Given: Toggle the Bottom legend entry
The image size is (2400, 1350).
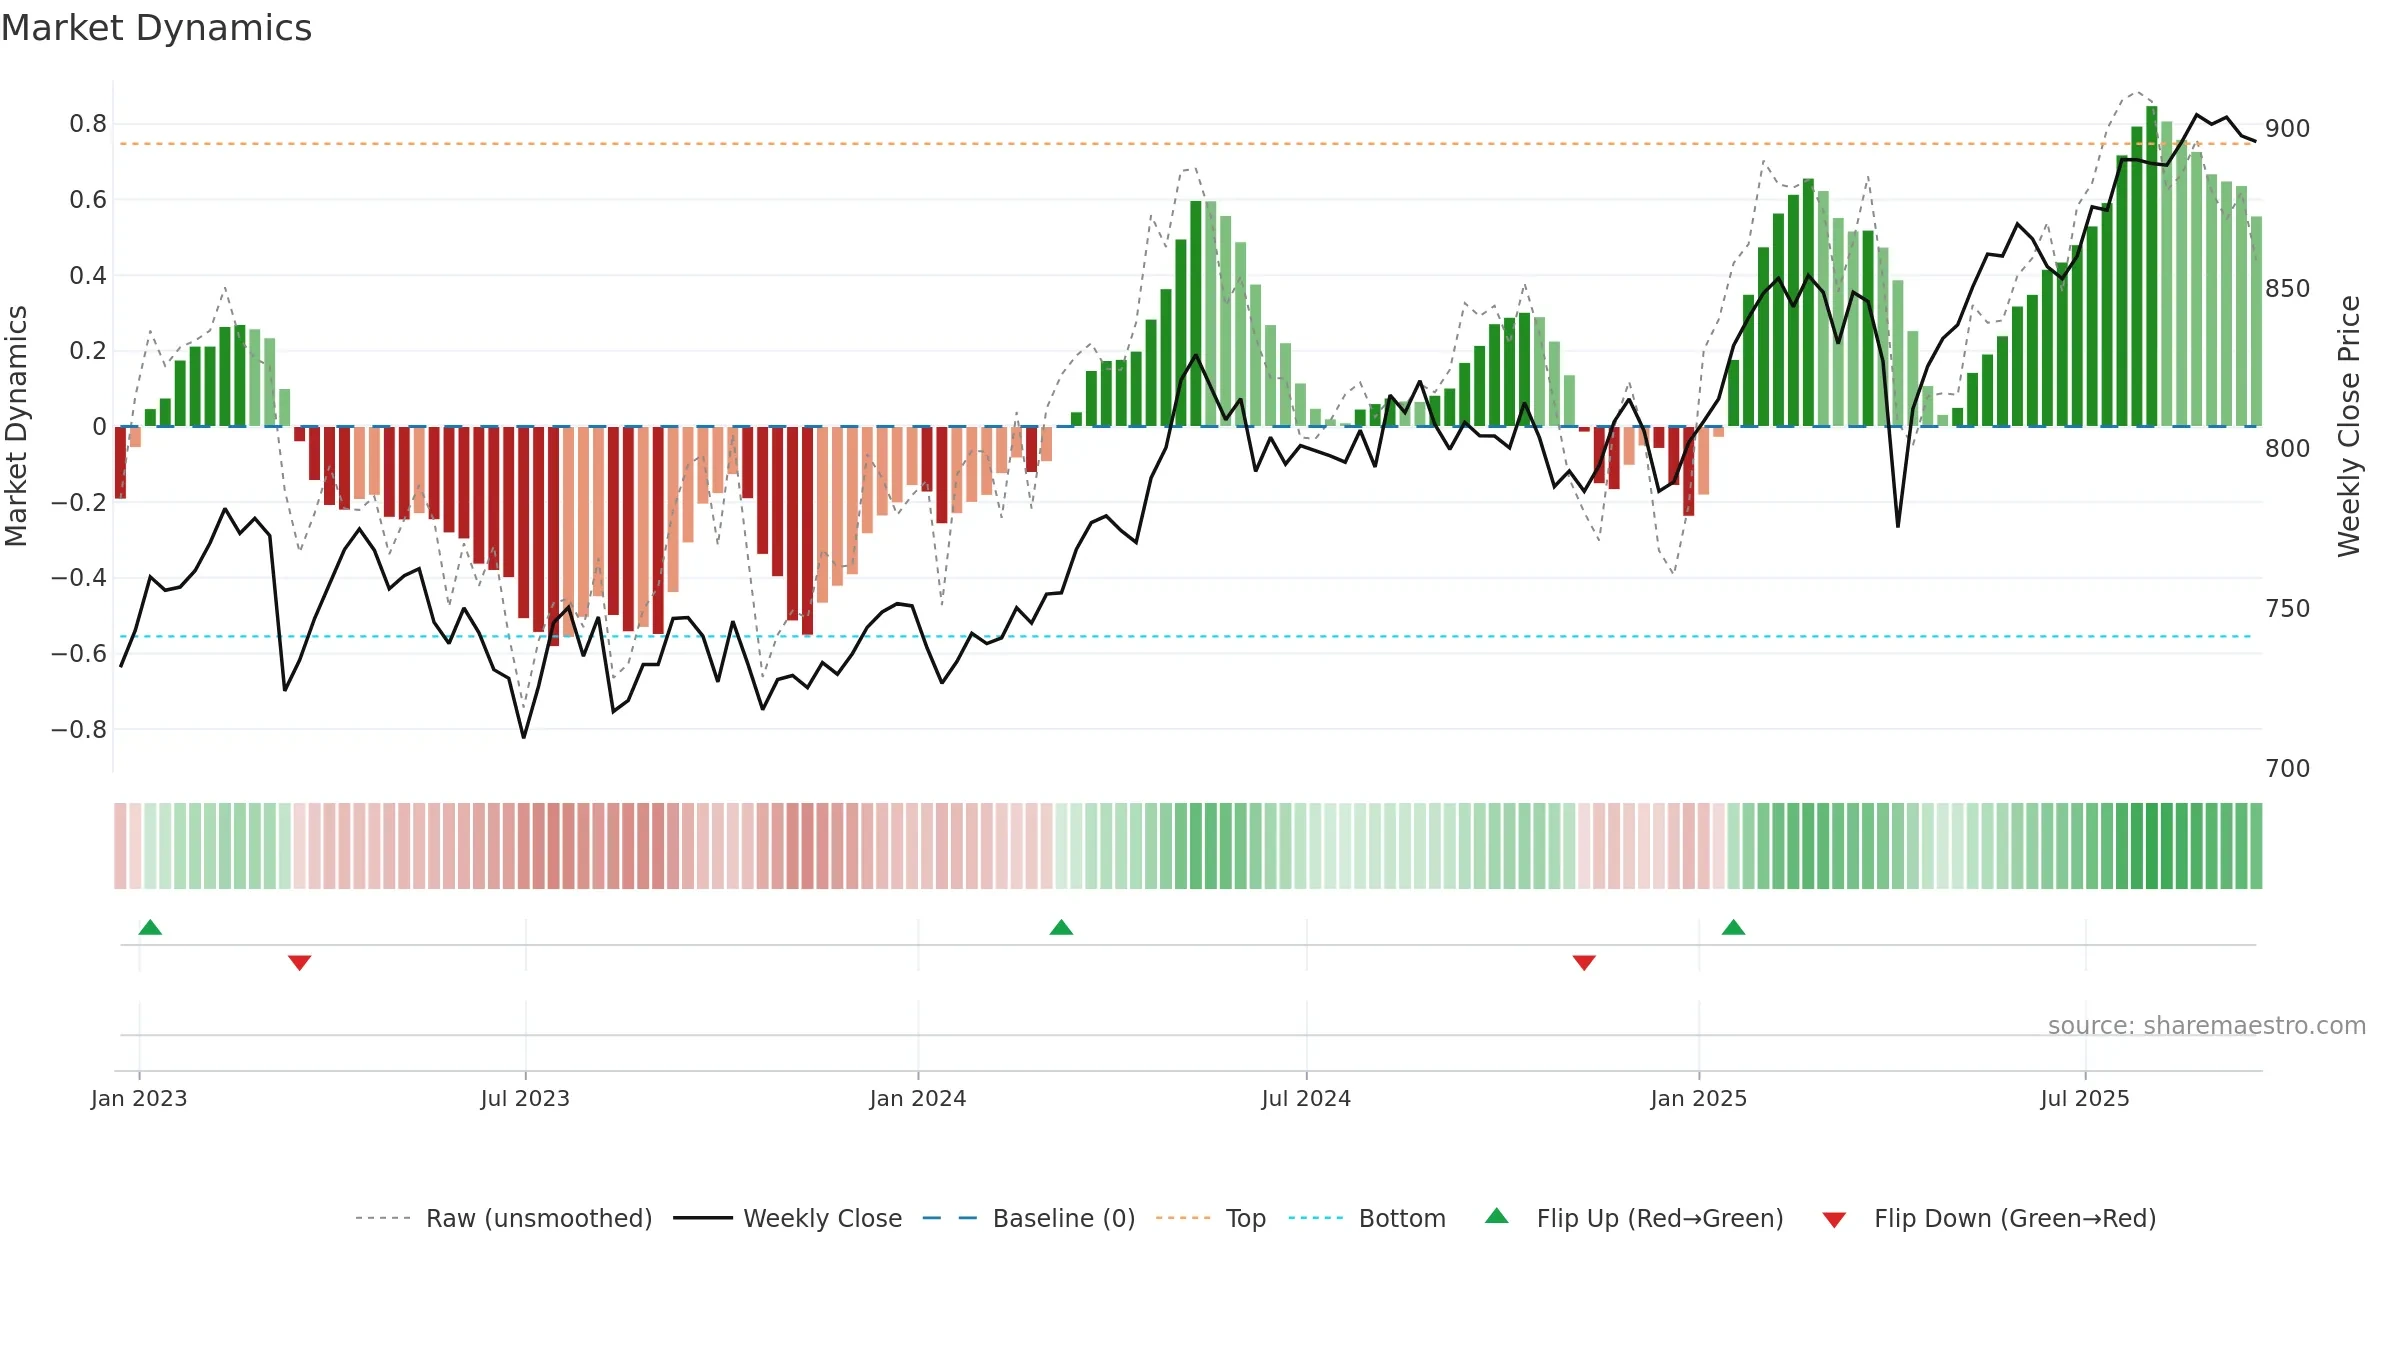Looking at the screenshot, I should [1367, 1218].
